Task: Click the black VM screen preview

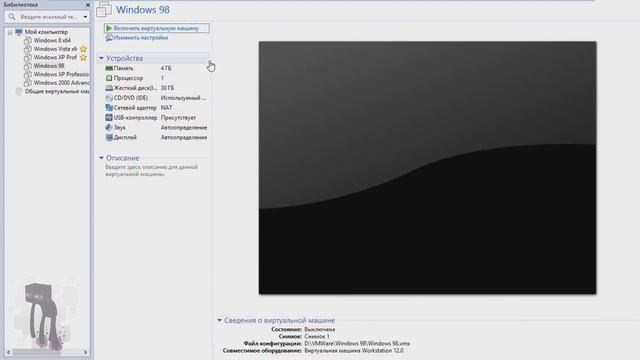Action: point(427,167)
